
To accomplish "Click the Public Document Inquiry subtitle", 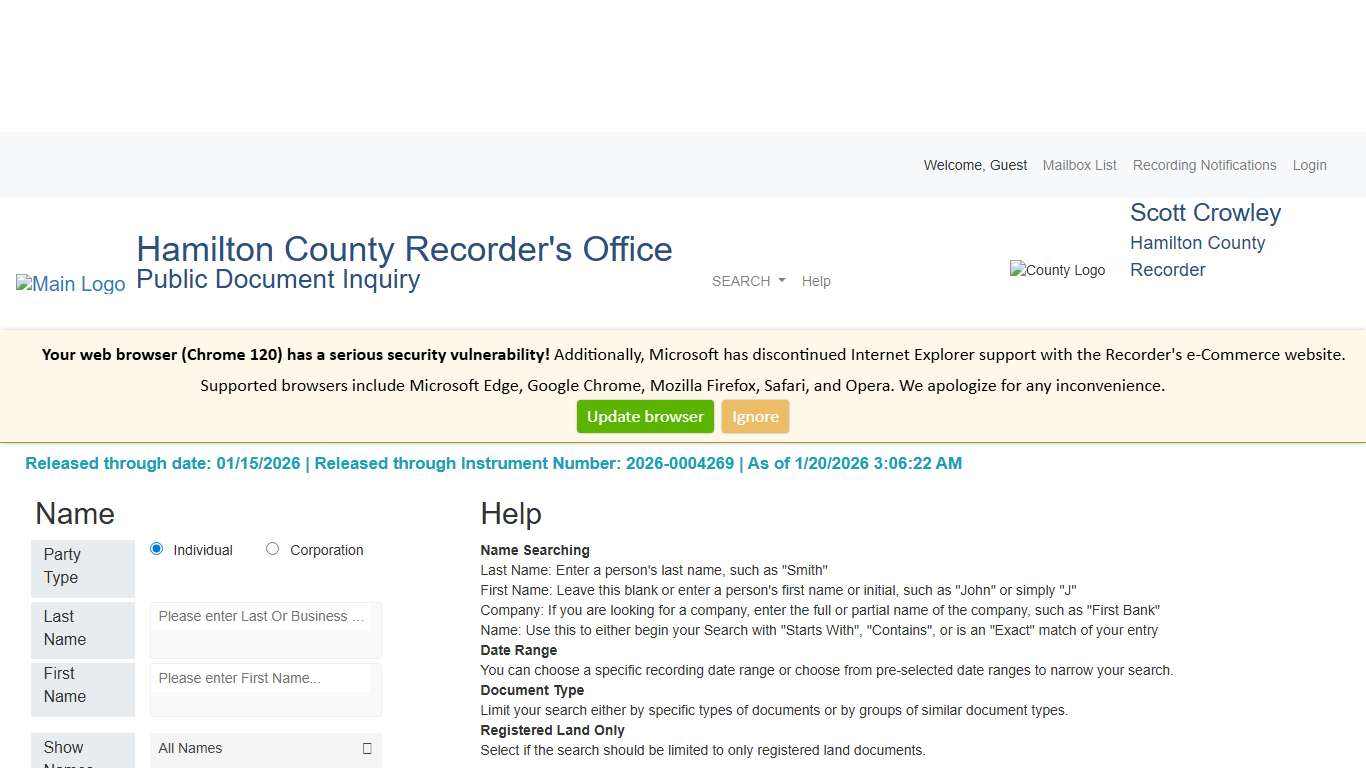I will (278, 280).
